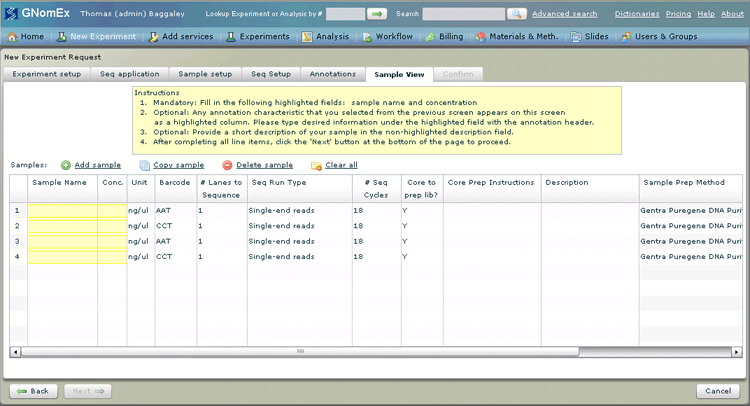The image size is (750, 406).
Task: Click the Sample Name cell in row 1
Action: [x=63, y=210]
